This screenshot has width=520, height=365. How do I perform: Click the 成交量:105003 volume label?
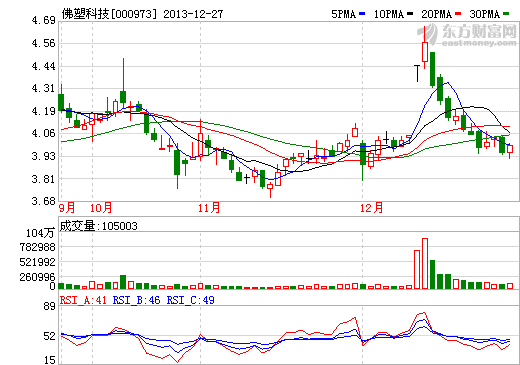pos(98,226)
